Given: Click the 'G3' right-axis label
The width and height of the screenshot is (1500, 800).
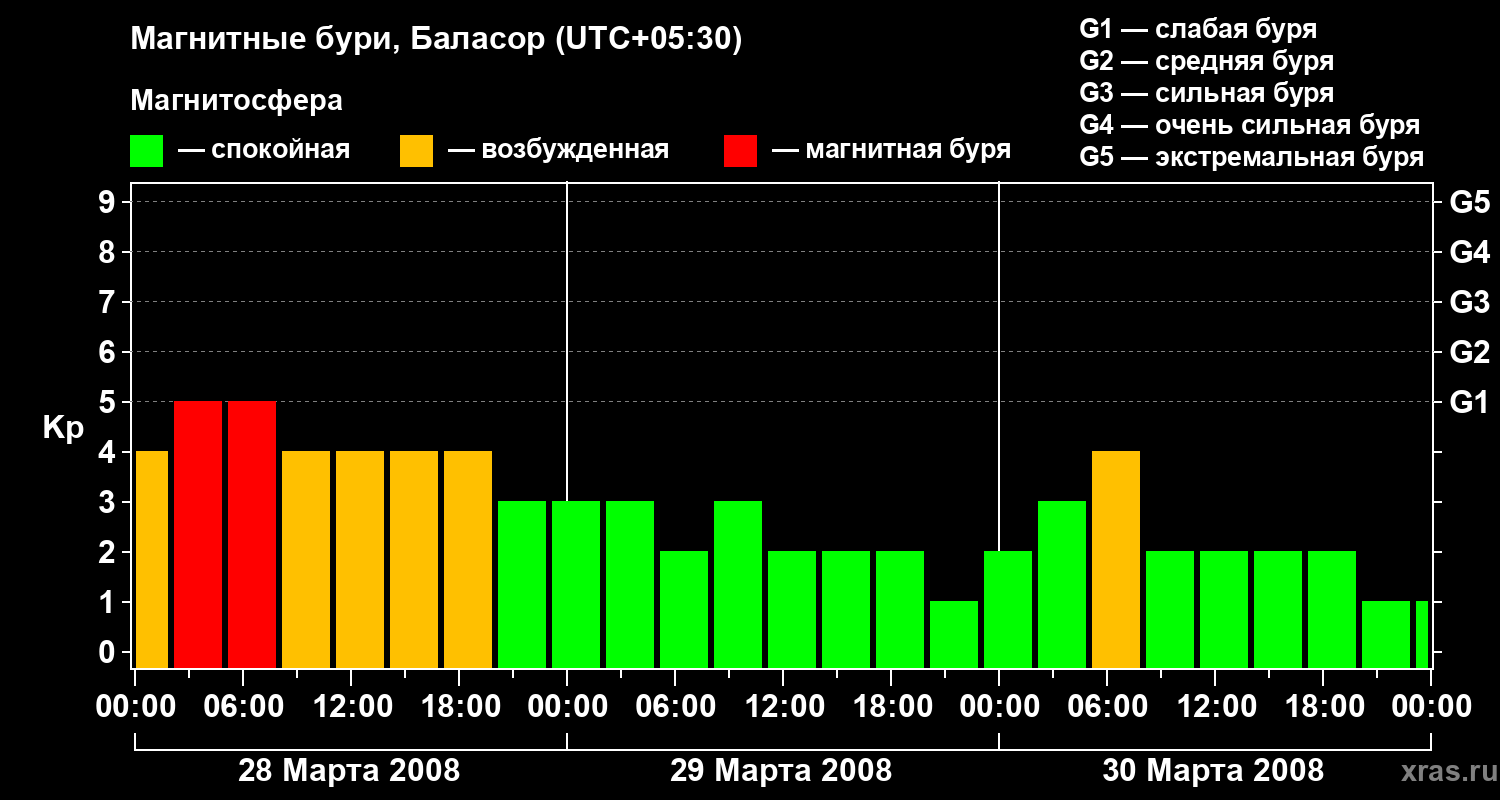Looking at the screenshot, I should click(1469, 302).
